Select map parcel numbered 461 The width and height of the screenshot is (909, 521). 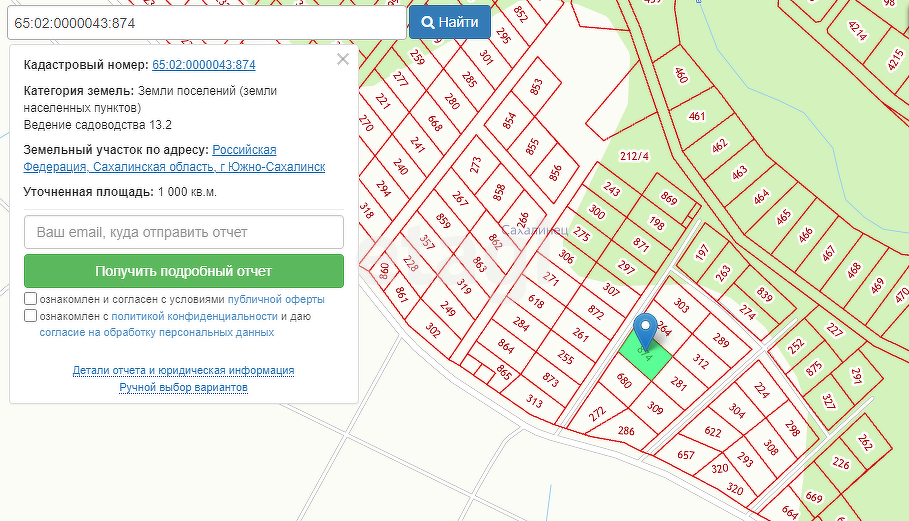click(697, 116)
